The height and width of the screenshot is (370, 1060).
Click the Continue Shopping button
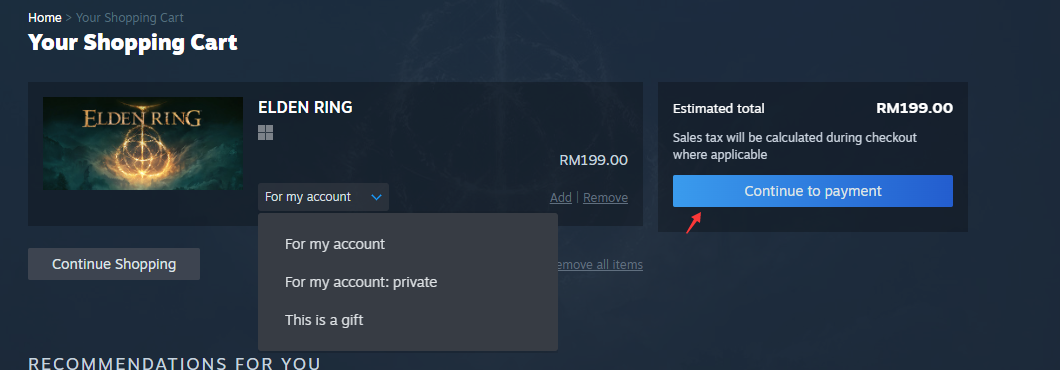click(x=114, y=264)
